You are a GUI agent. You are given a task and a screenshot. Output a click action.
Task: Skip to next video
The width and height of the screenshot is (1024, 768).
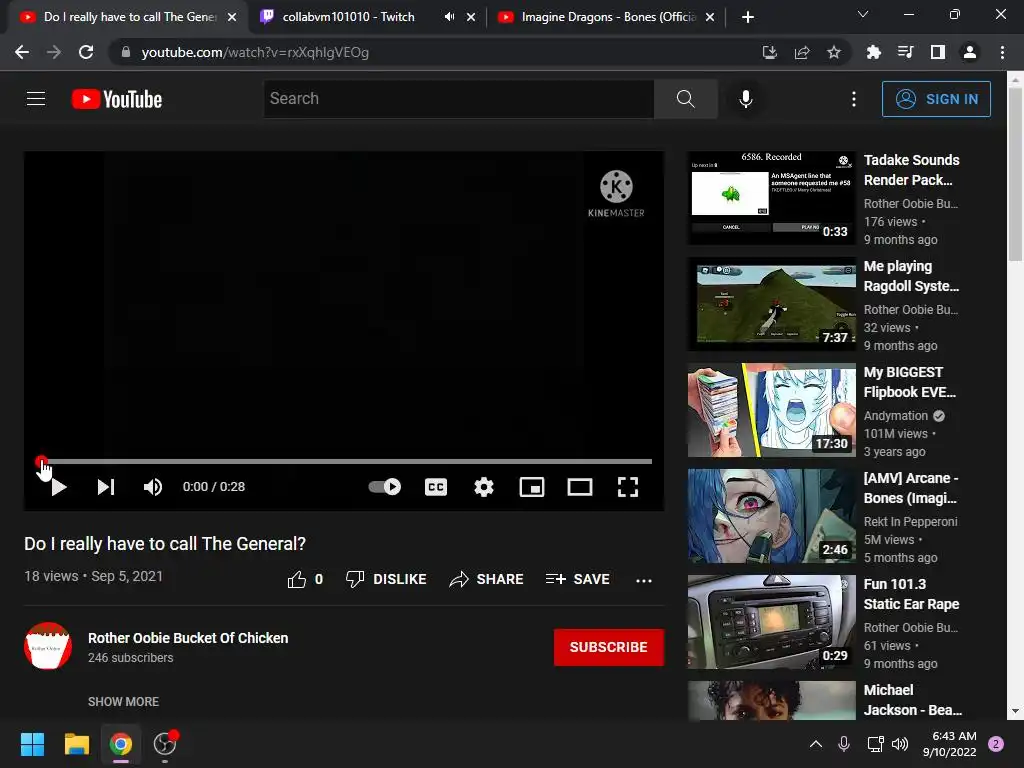(106, 487)
